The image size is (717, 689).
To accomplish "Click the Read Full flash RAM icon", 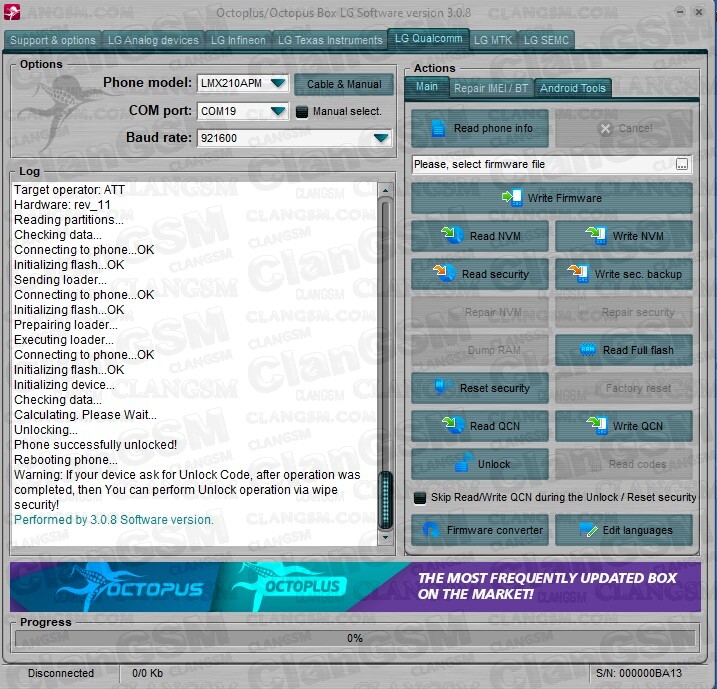I will coord(588,350).
